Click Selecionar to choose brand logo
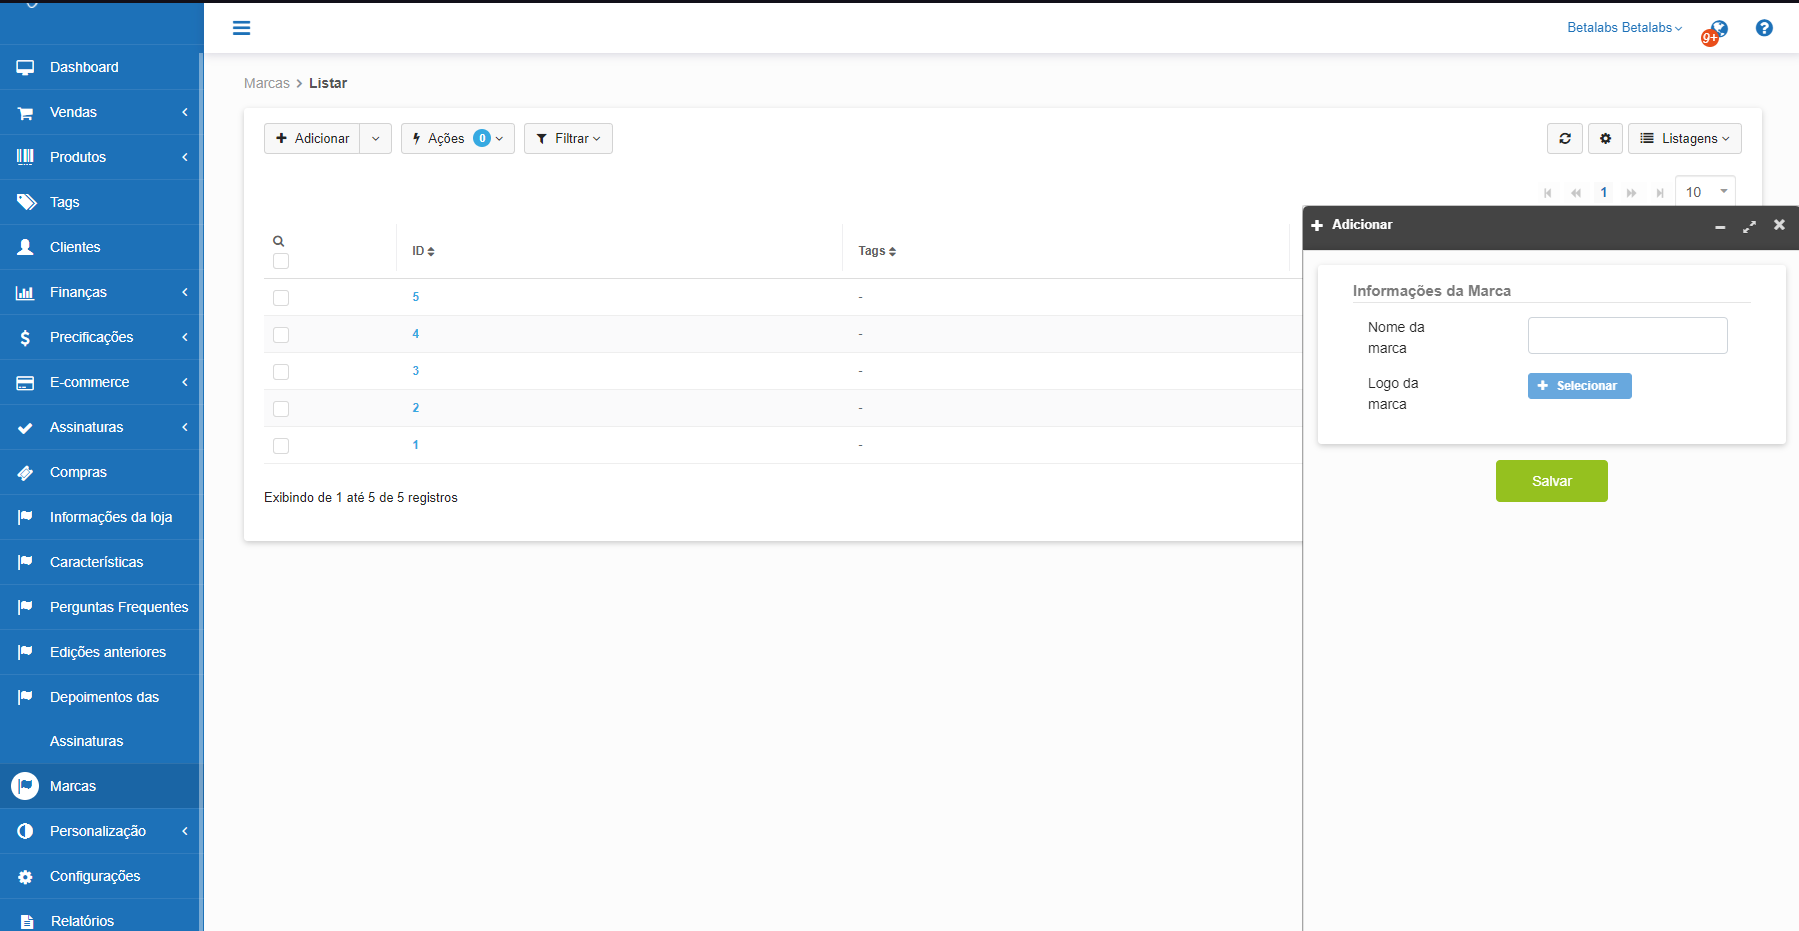1799x931 pixels. tap(1579, 386)
